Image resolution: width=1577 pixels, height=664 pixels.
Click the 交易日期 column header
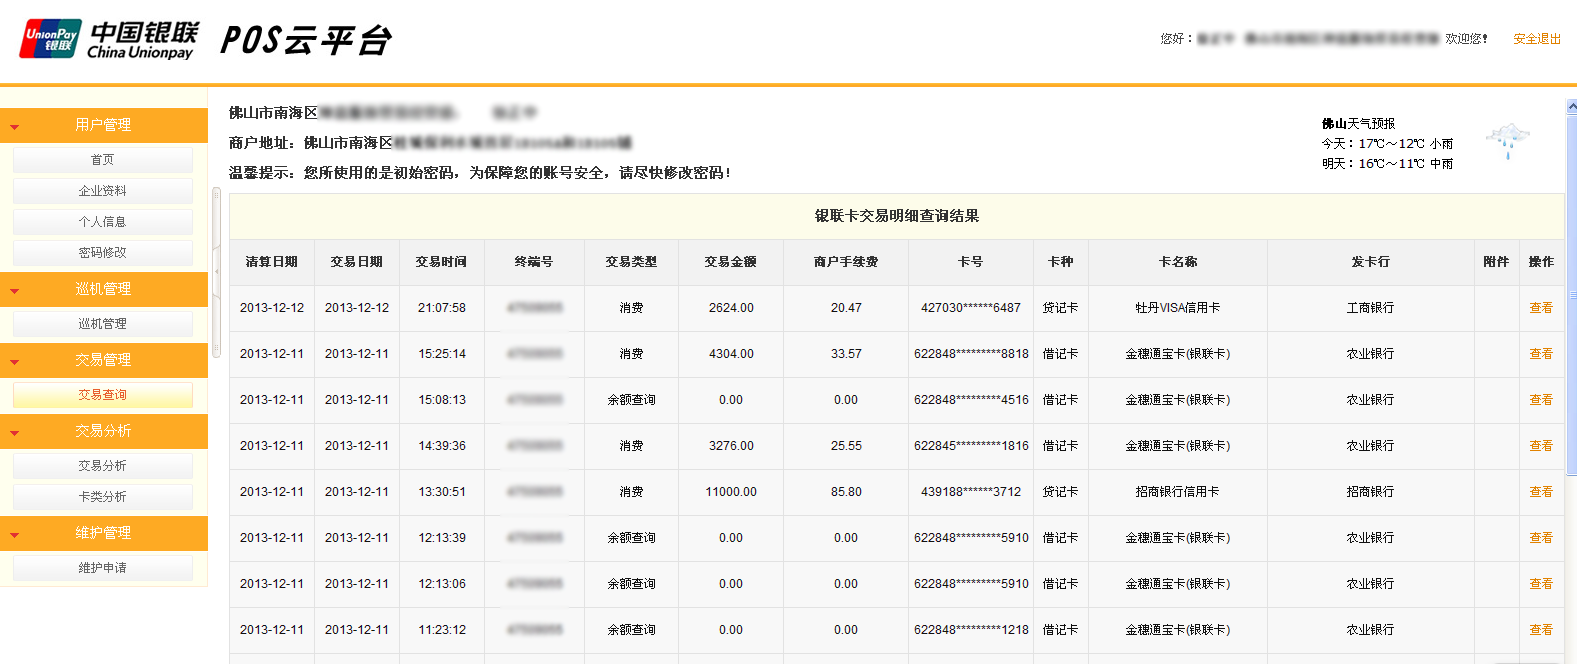(x=357, y=262)
